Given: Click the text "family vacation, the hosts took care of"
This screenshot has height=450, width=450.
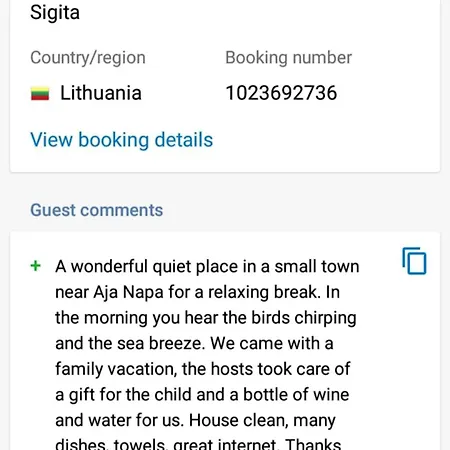Looking at the screenshot, I should coord(203,369).
